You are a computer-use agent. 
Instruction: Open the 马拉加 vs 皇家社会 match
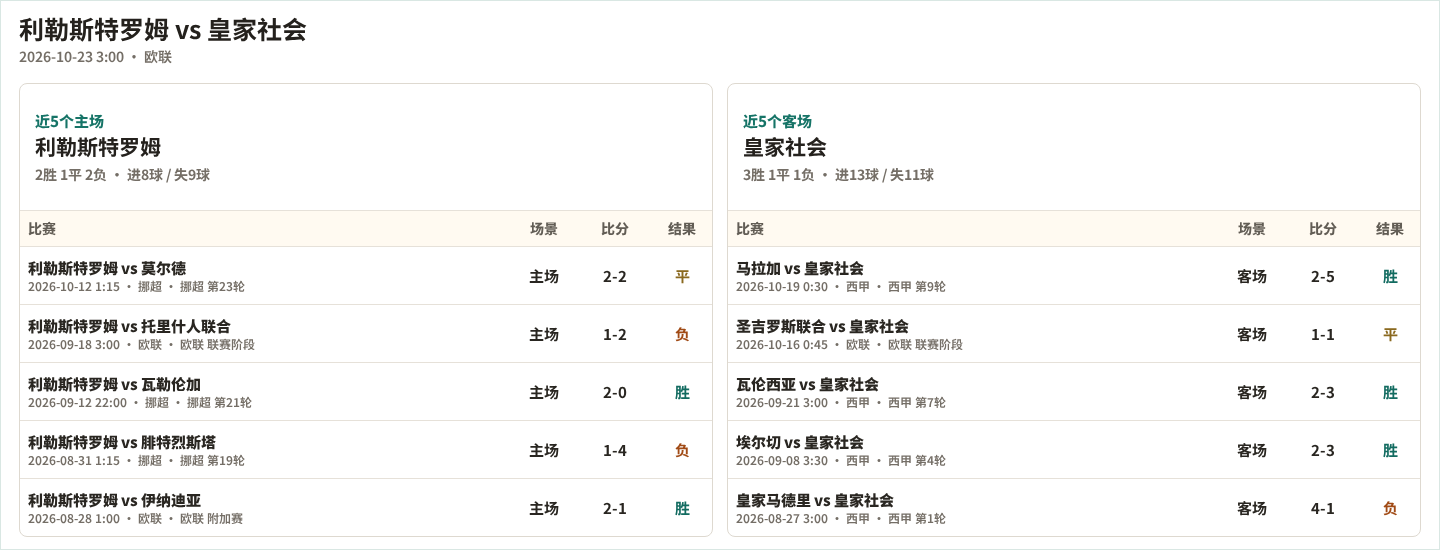(1074, 276)
